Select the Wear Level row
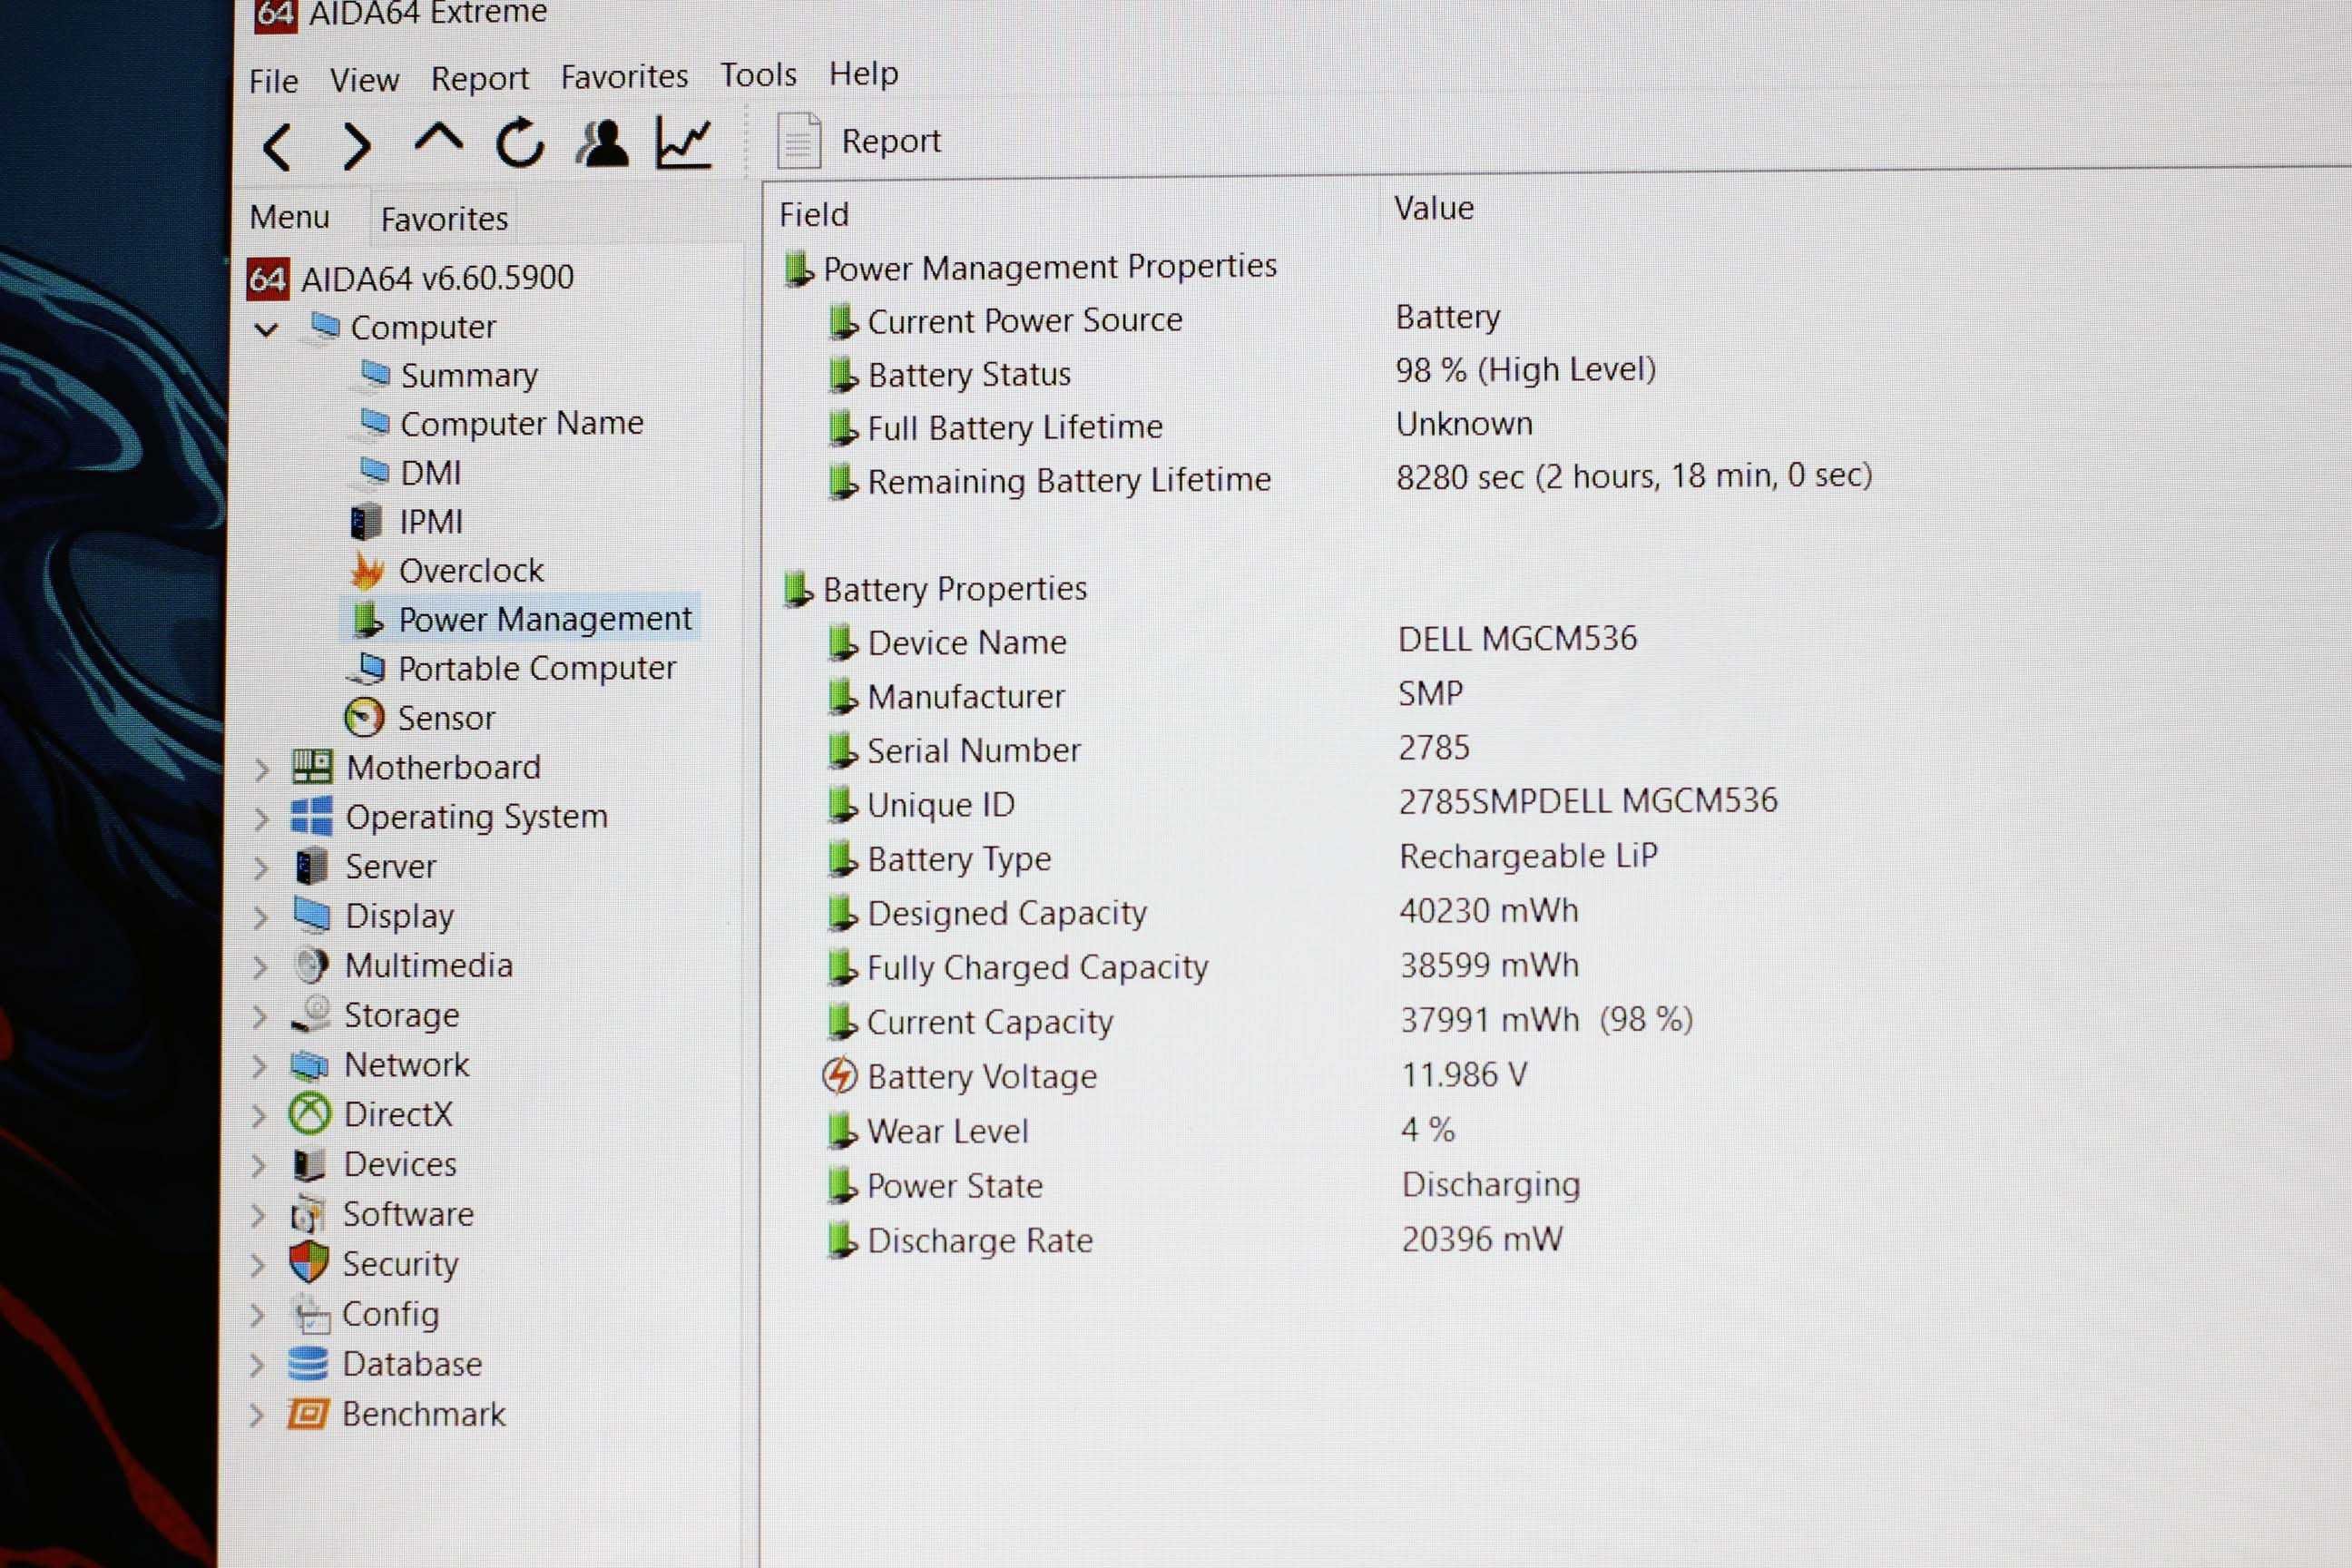The height and width of the screenshot is (1568, 2352). [1141, 1131]
